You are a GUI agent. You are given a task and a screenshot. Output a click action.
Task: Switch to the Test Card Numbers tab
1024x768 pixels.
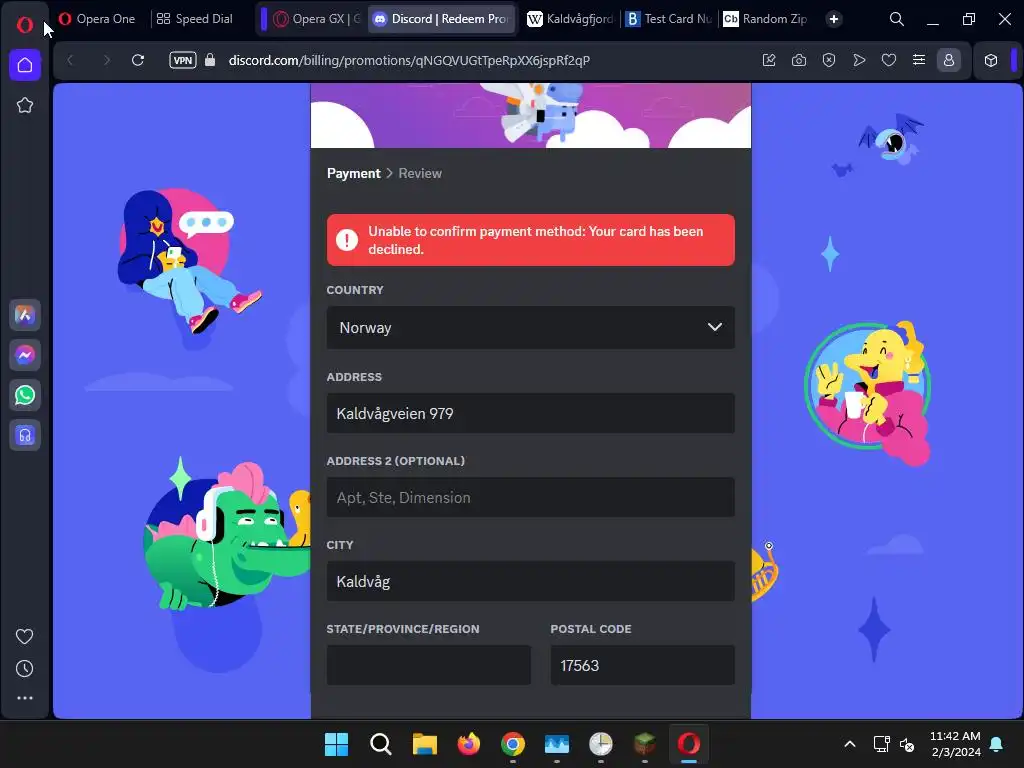[669, 19]
